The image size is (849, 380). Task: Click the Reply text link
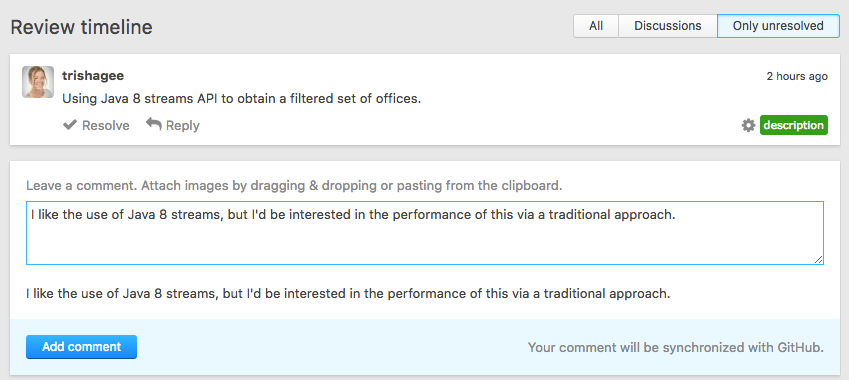click(182, 126)
